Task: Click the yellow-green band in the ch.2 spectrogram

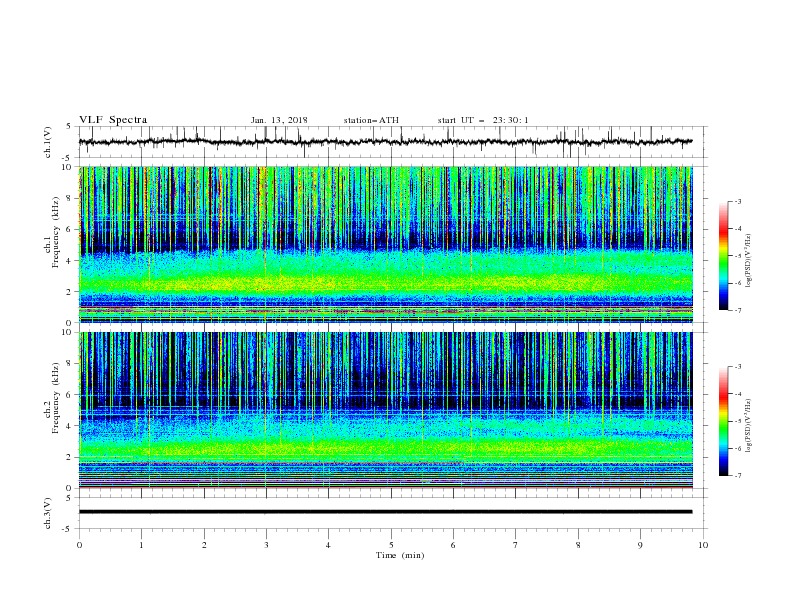Action: [385, 447]
